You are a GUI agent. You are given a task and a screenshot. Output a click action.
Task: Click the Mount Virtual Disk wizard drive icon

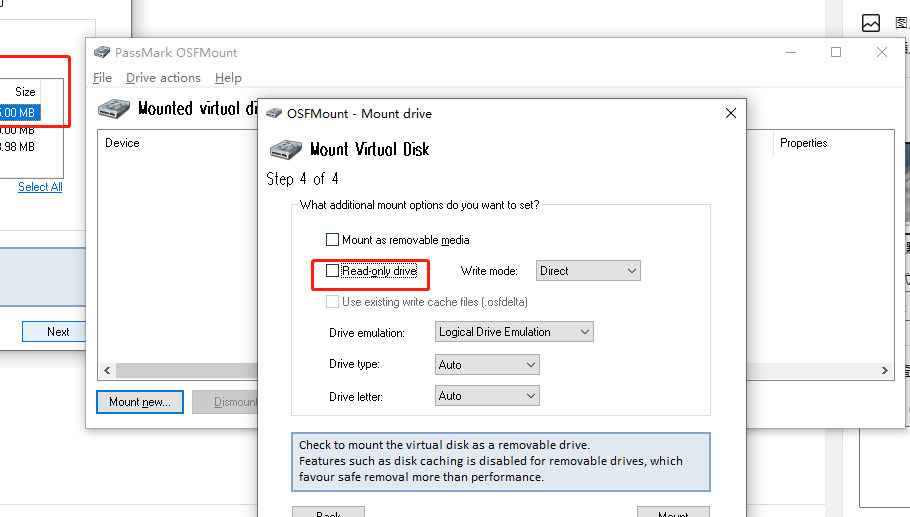[x=286, y=149]
